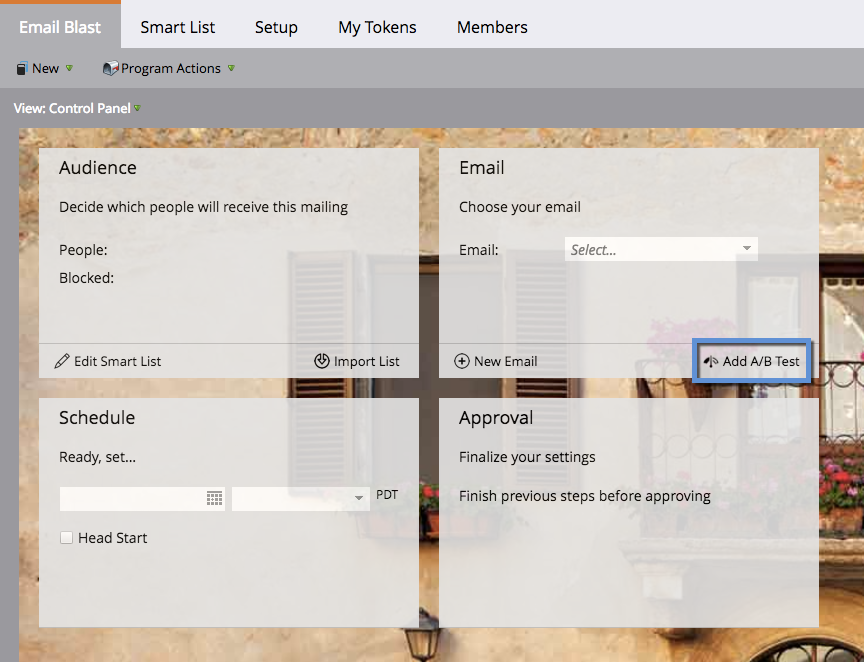
Task: Click the Head Start label text
Action: (112, 538)
